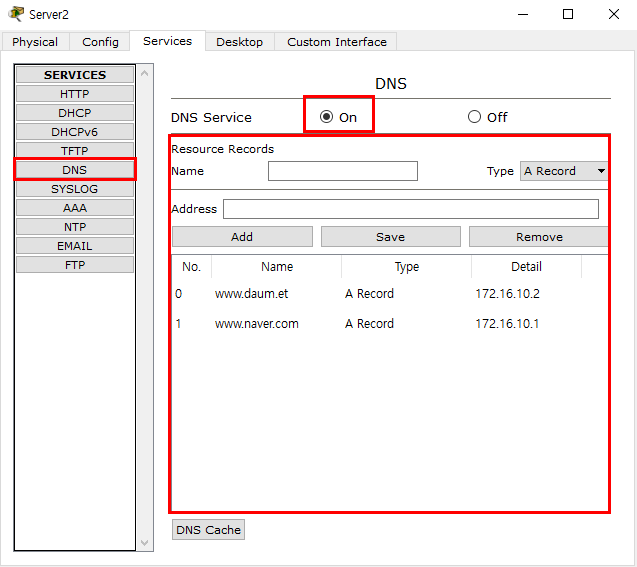The width and height of the screenshot is (637, 567).
Task: Click the Add record button
Action: 242,237
